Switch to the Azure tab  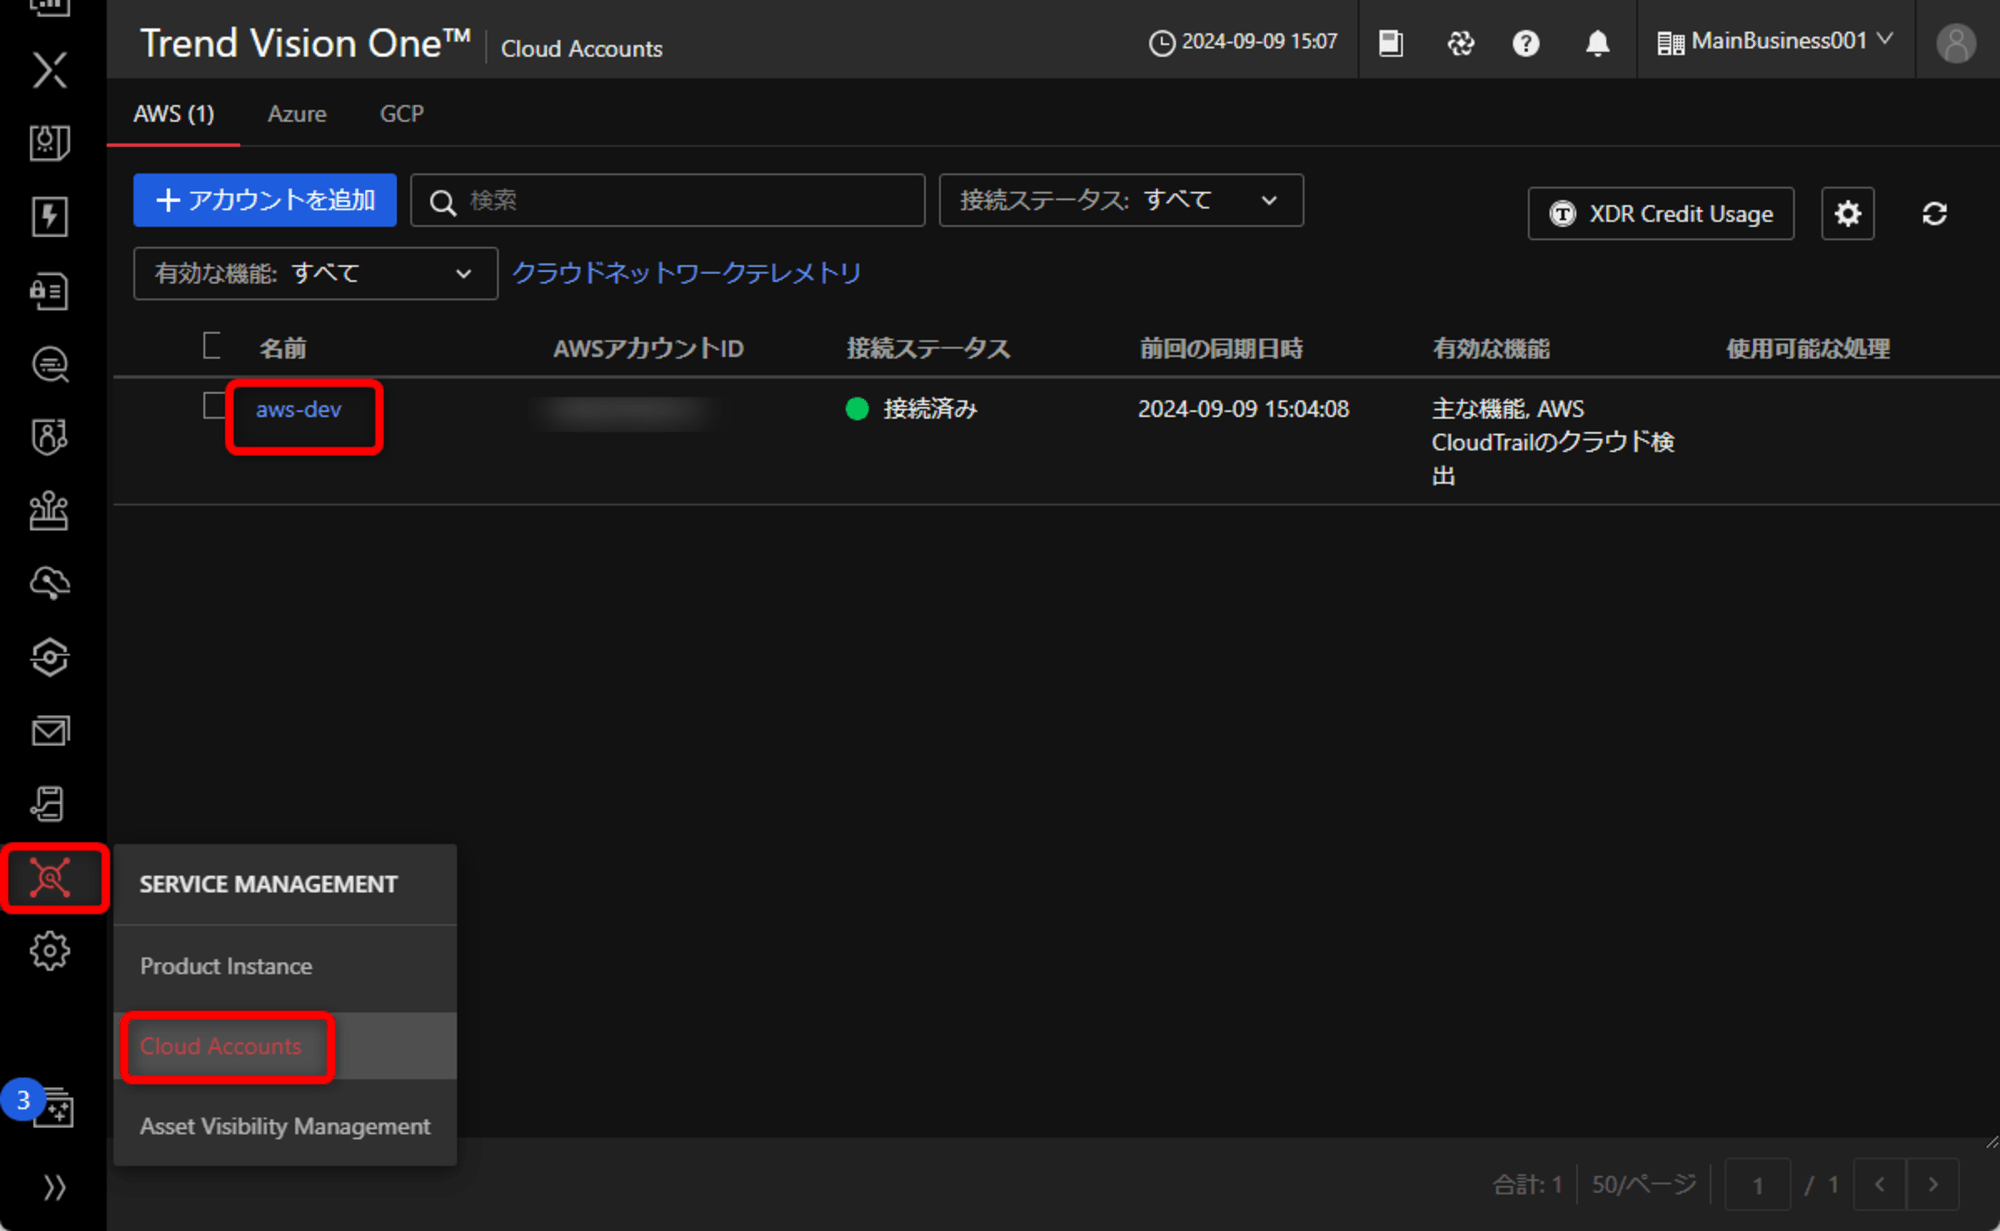click(296, 113)
